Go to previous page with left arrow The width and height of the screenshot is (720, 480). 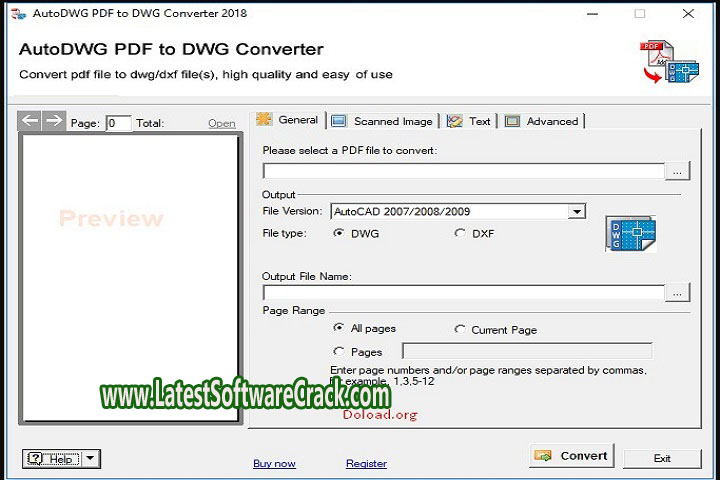[30, 121]
